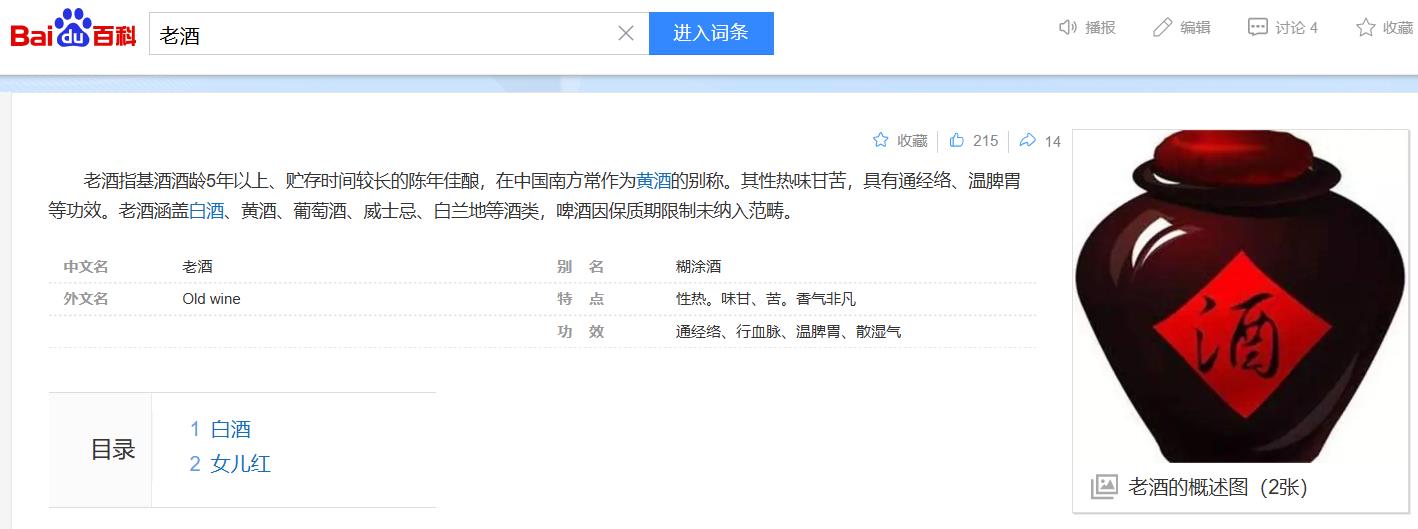The height and width of the screenshot is (529, 1418).
Task: Like the article with thumbs-up icon
Action: tap(957, 141)
